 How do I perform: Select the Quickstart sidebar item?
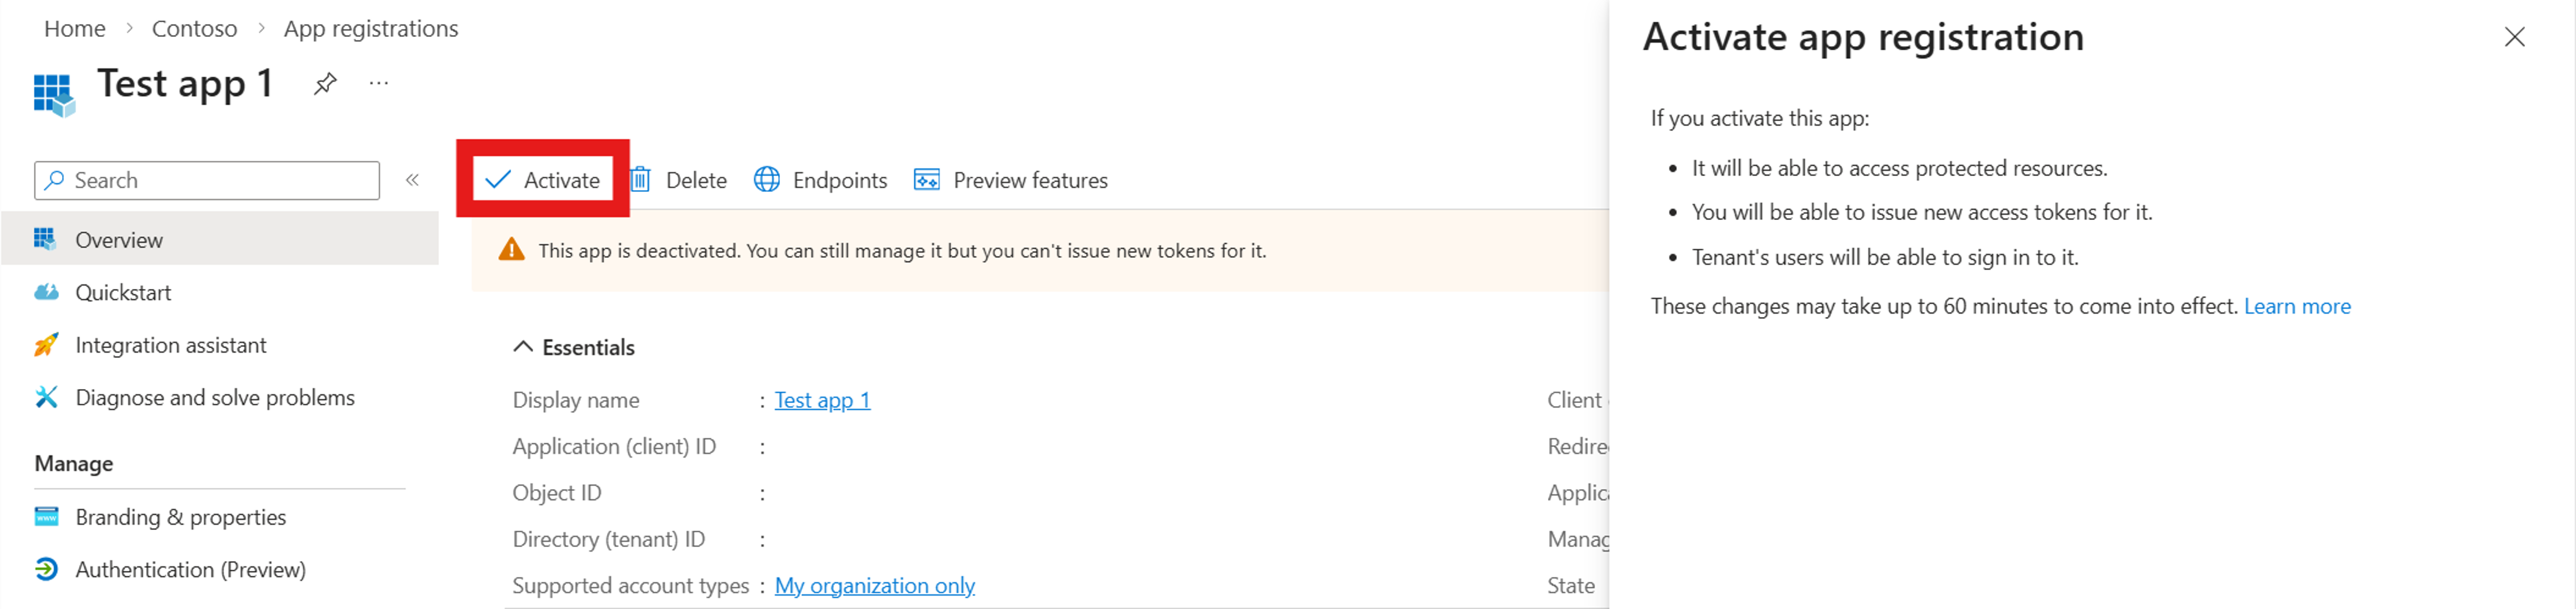tap(124, 292)
